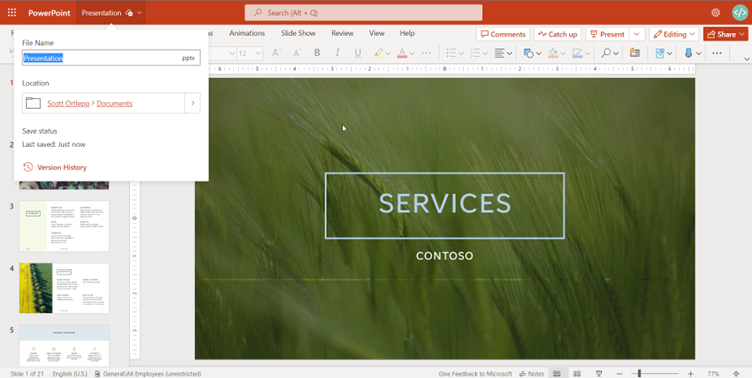This screenshot has height=378, width=752.
Task: Click the blue slide icon before Dictate
Action: click(x=660, y=53)
